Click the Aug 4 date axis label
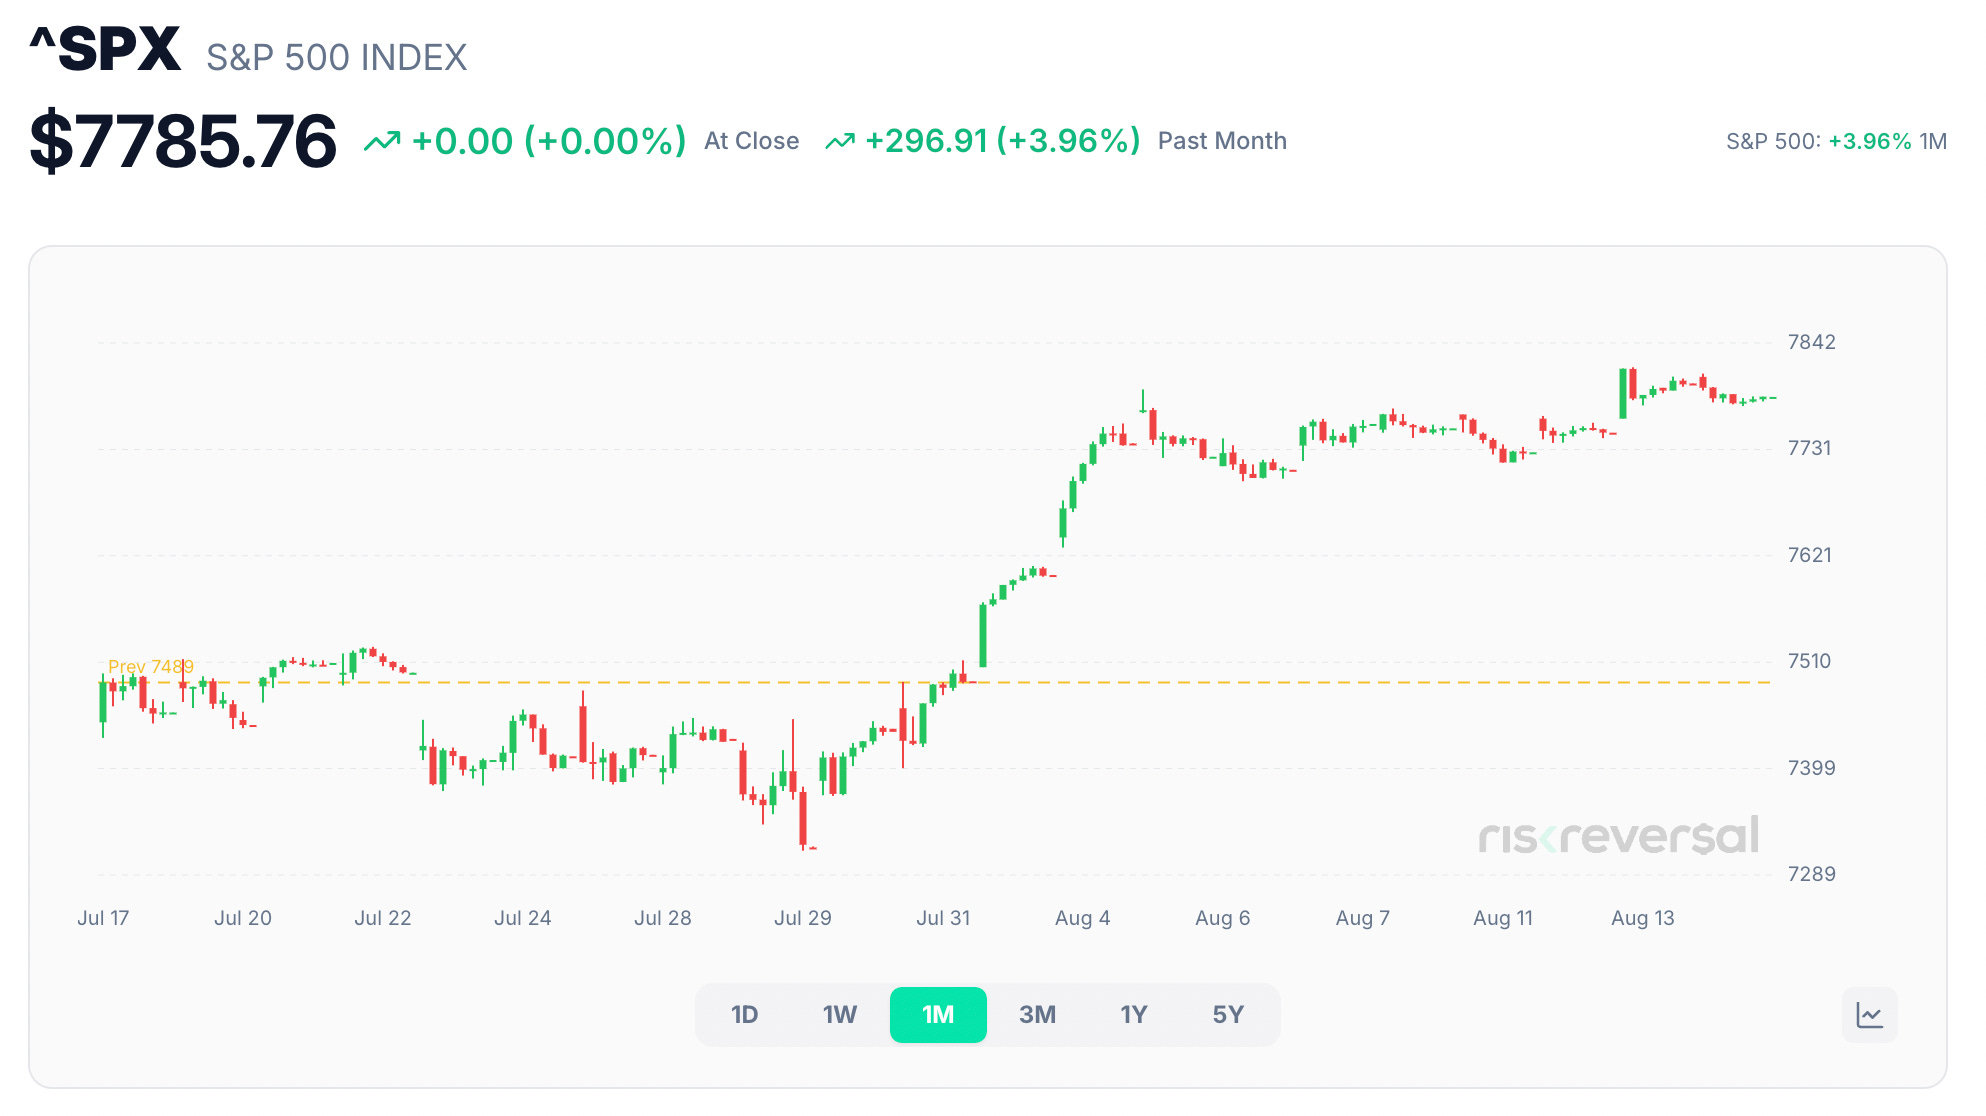 [1082, 918]
